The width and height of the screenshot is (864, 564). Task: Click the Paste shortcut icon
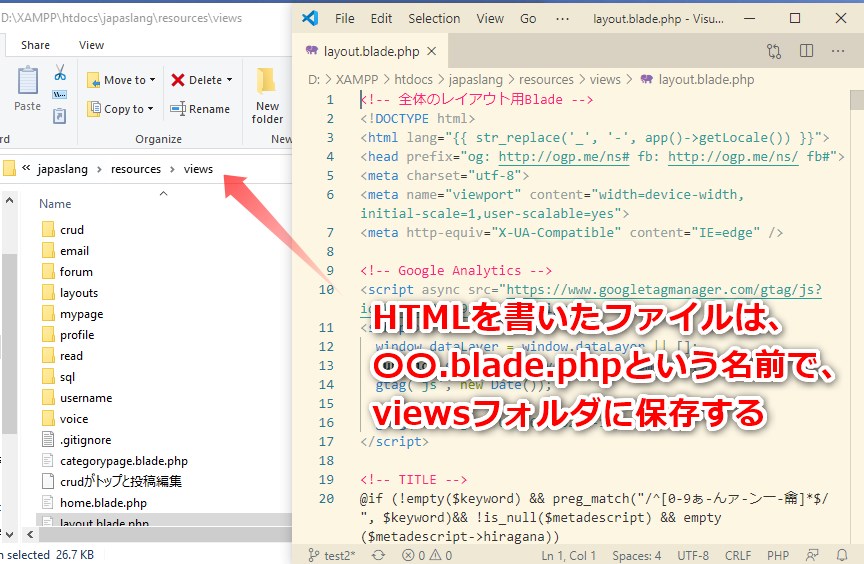tap(60, 116)
